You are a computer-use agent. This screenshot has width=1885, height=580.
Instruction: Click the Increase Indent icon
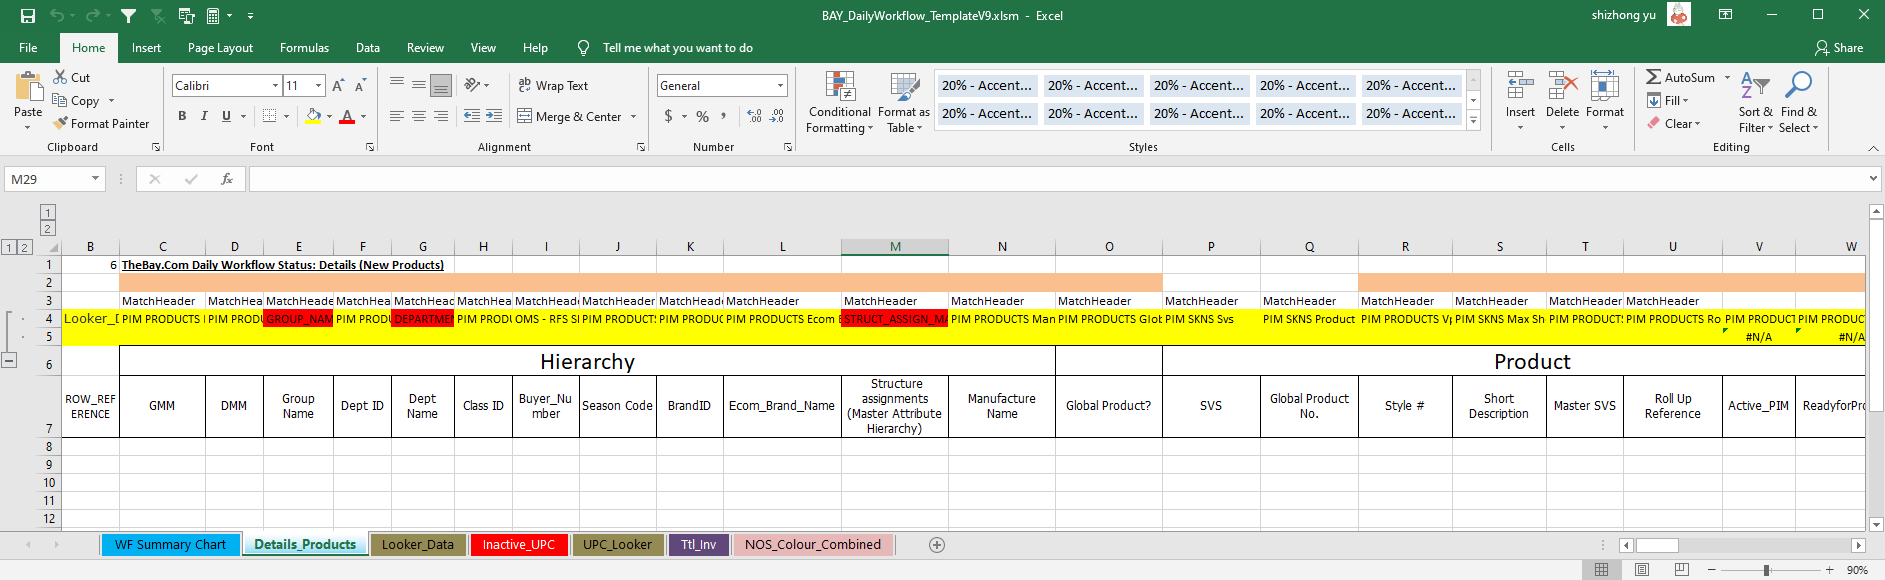494,116
